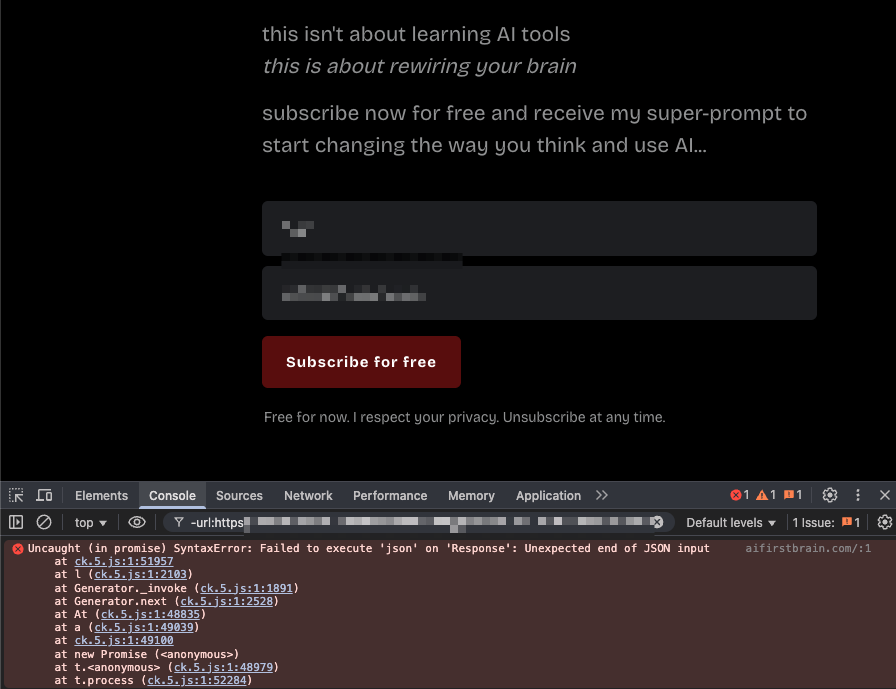
Task: Activate the inspect element picker icon
Action: (16, 495)
